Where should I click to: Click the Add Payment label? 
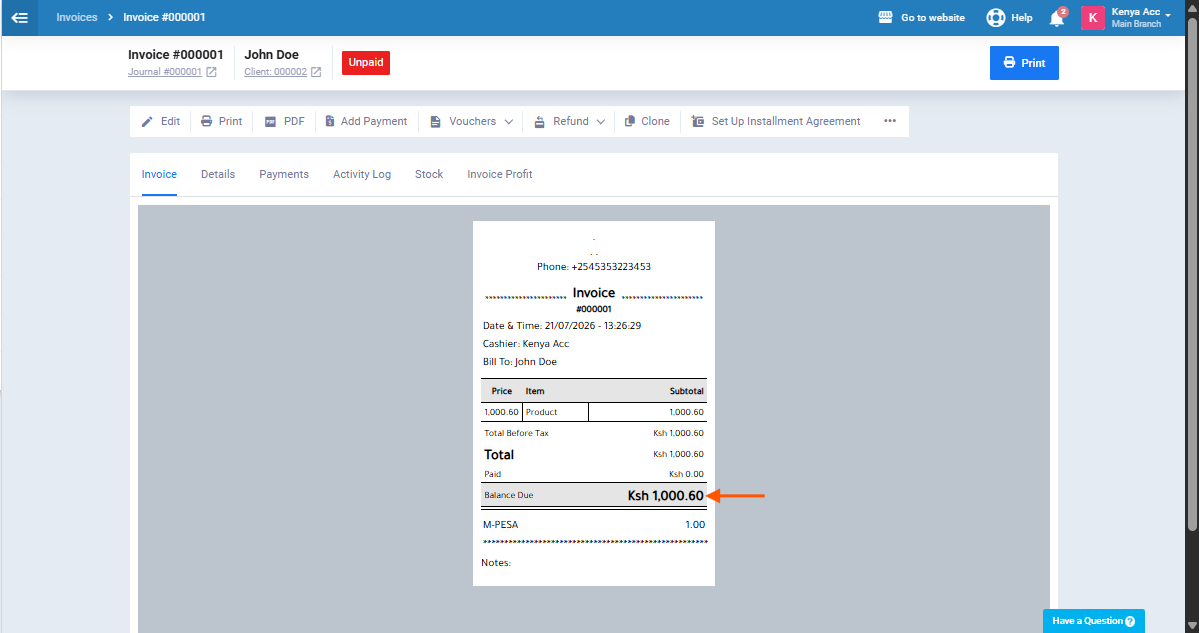tap(374, 122)
